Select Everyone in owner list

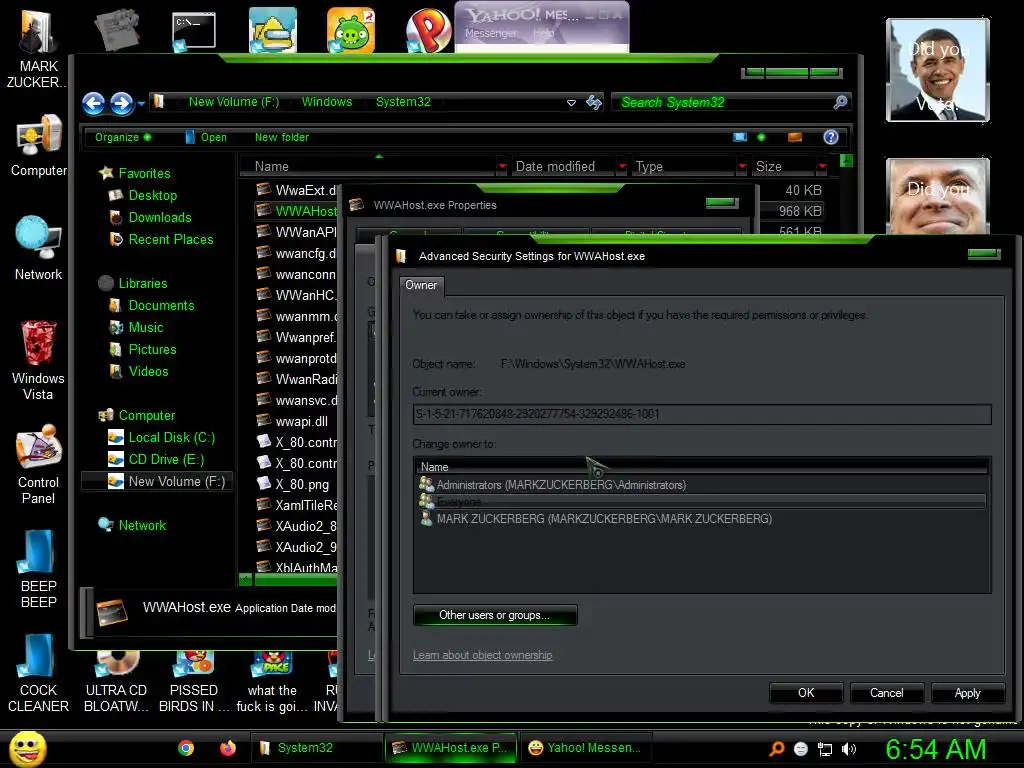point(701,502)
